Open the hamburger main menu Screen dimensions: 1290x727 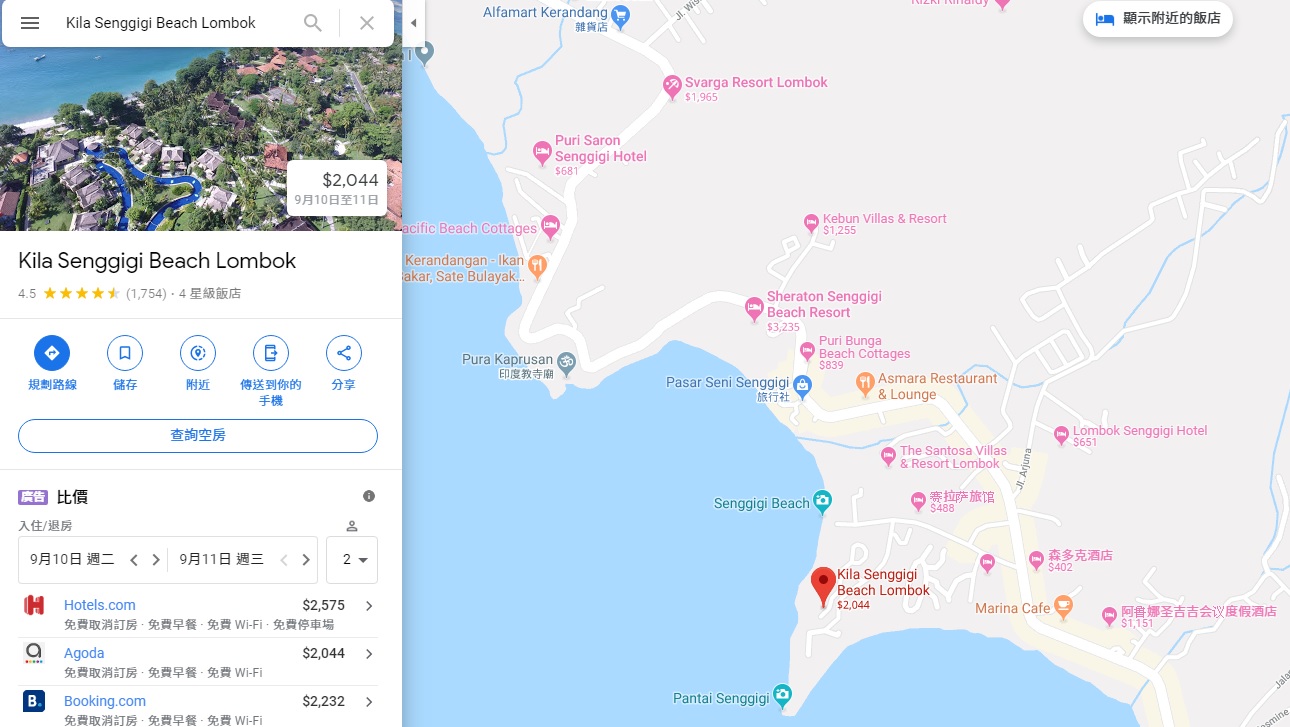pos(30,23)
